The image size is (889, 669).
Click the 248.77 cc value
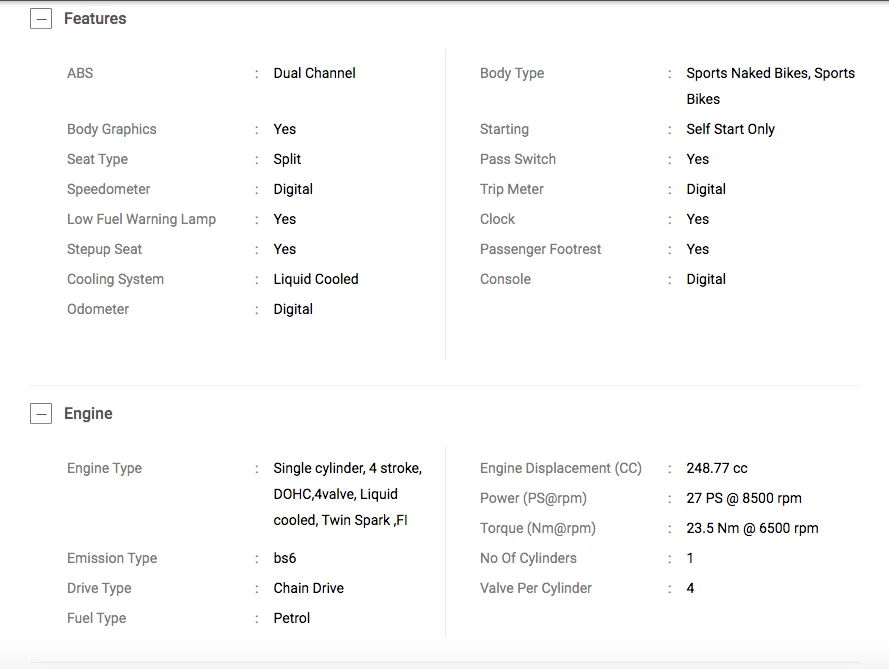[716, 468]
